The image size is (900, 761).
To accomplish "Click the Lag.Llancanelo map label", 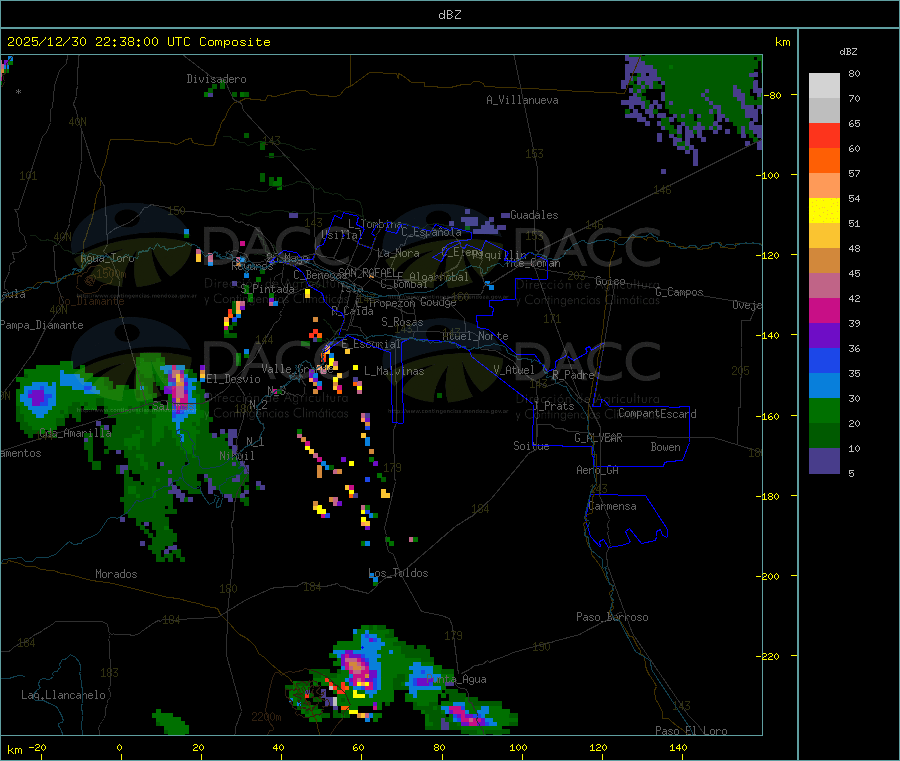I will tap(64, 695).
